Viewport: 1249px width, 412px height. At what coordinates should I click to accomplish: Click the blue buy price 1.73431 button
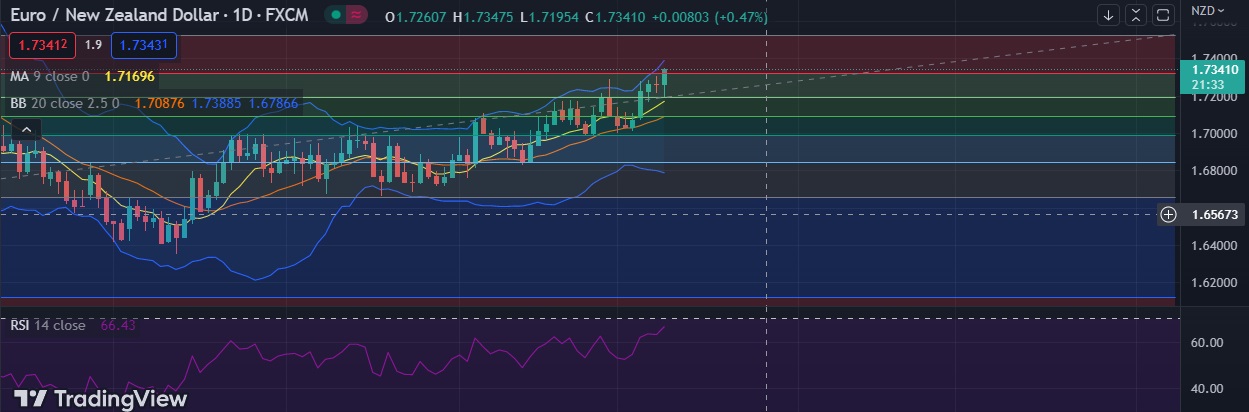click(x=145, y=45)
